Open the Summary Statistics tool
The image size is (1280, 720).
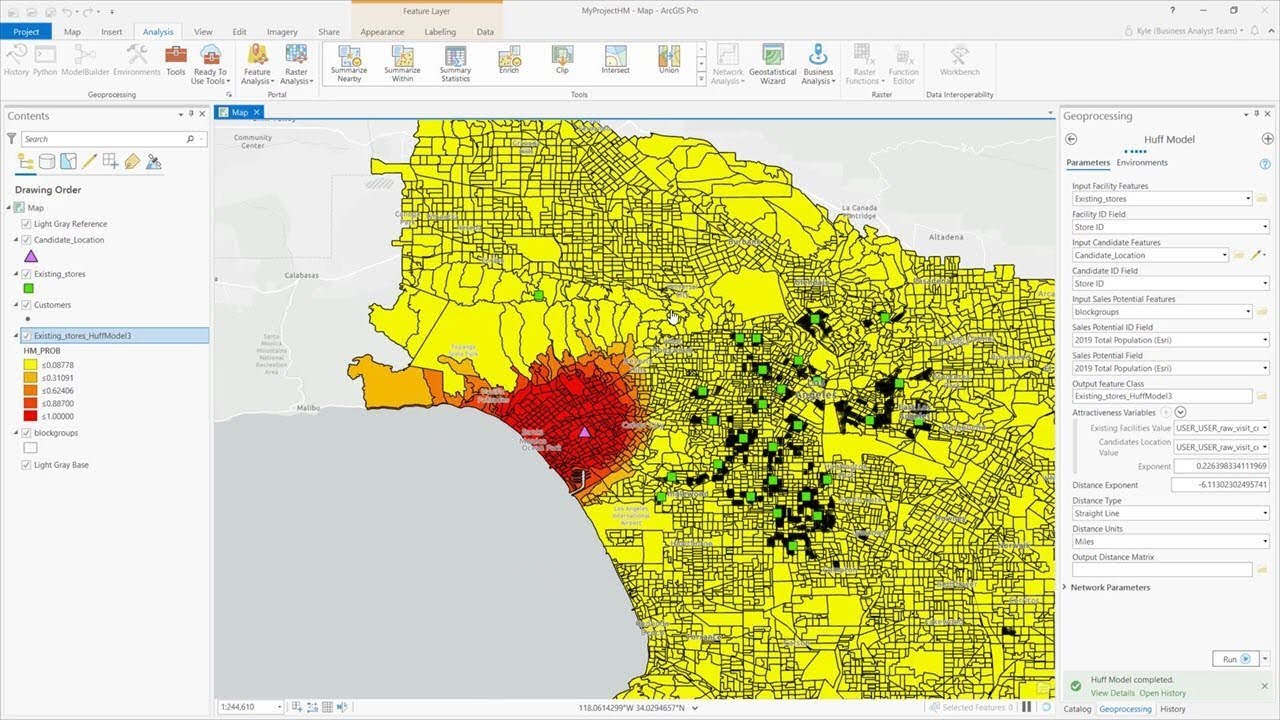pos(455,63)
